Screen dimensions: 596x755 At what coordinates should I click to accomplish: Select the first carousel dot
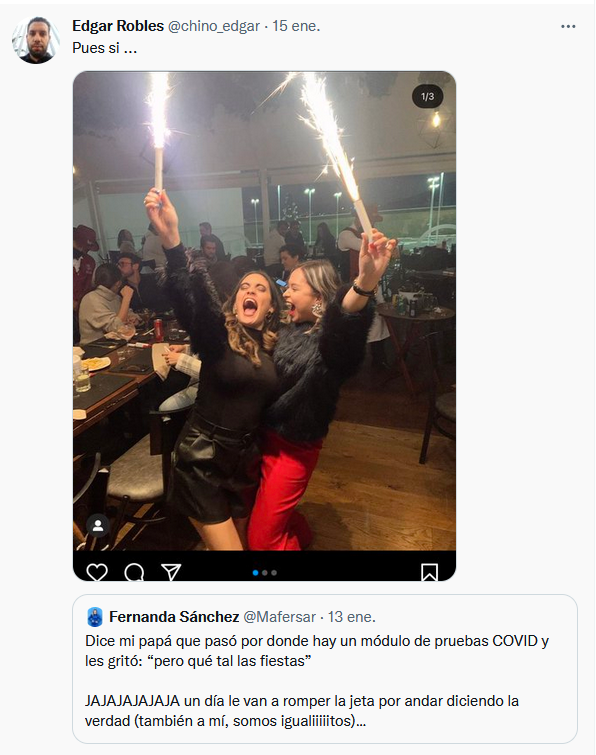coord(256,573)
